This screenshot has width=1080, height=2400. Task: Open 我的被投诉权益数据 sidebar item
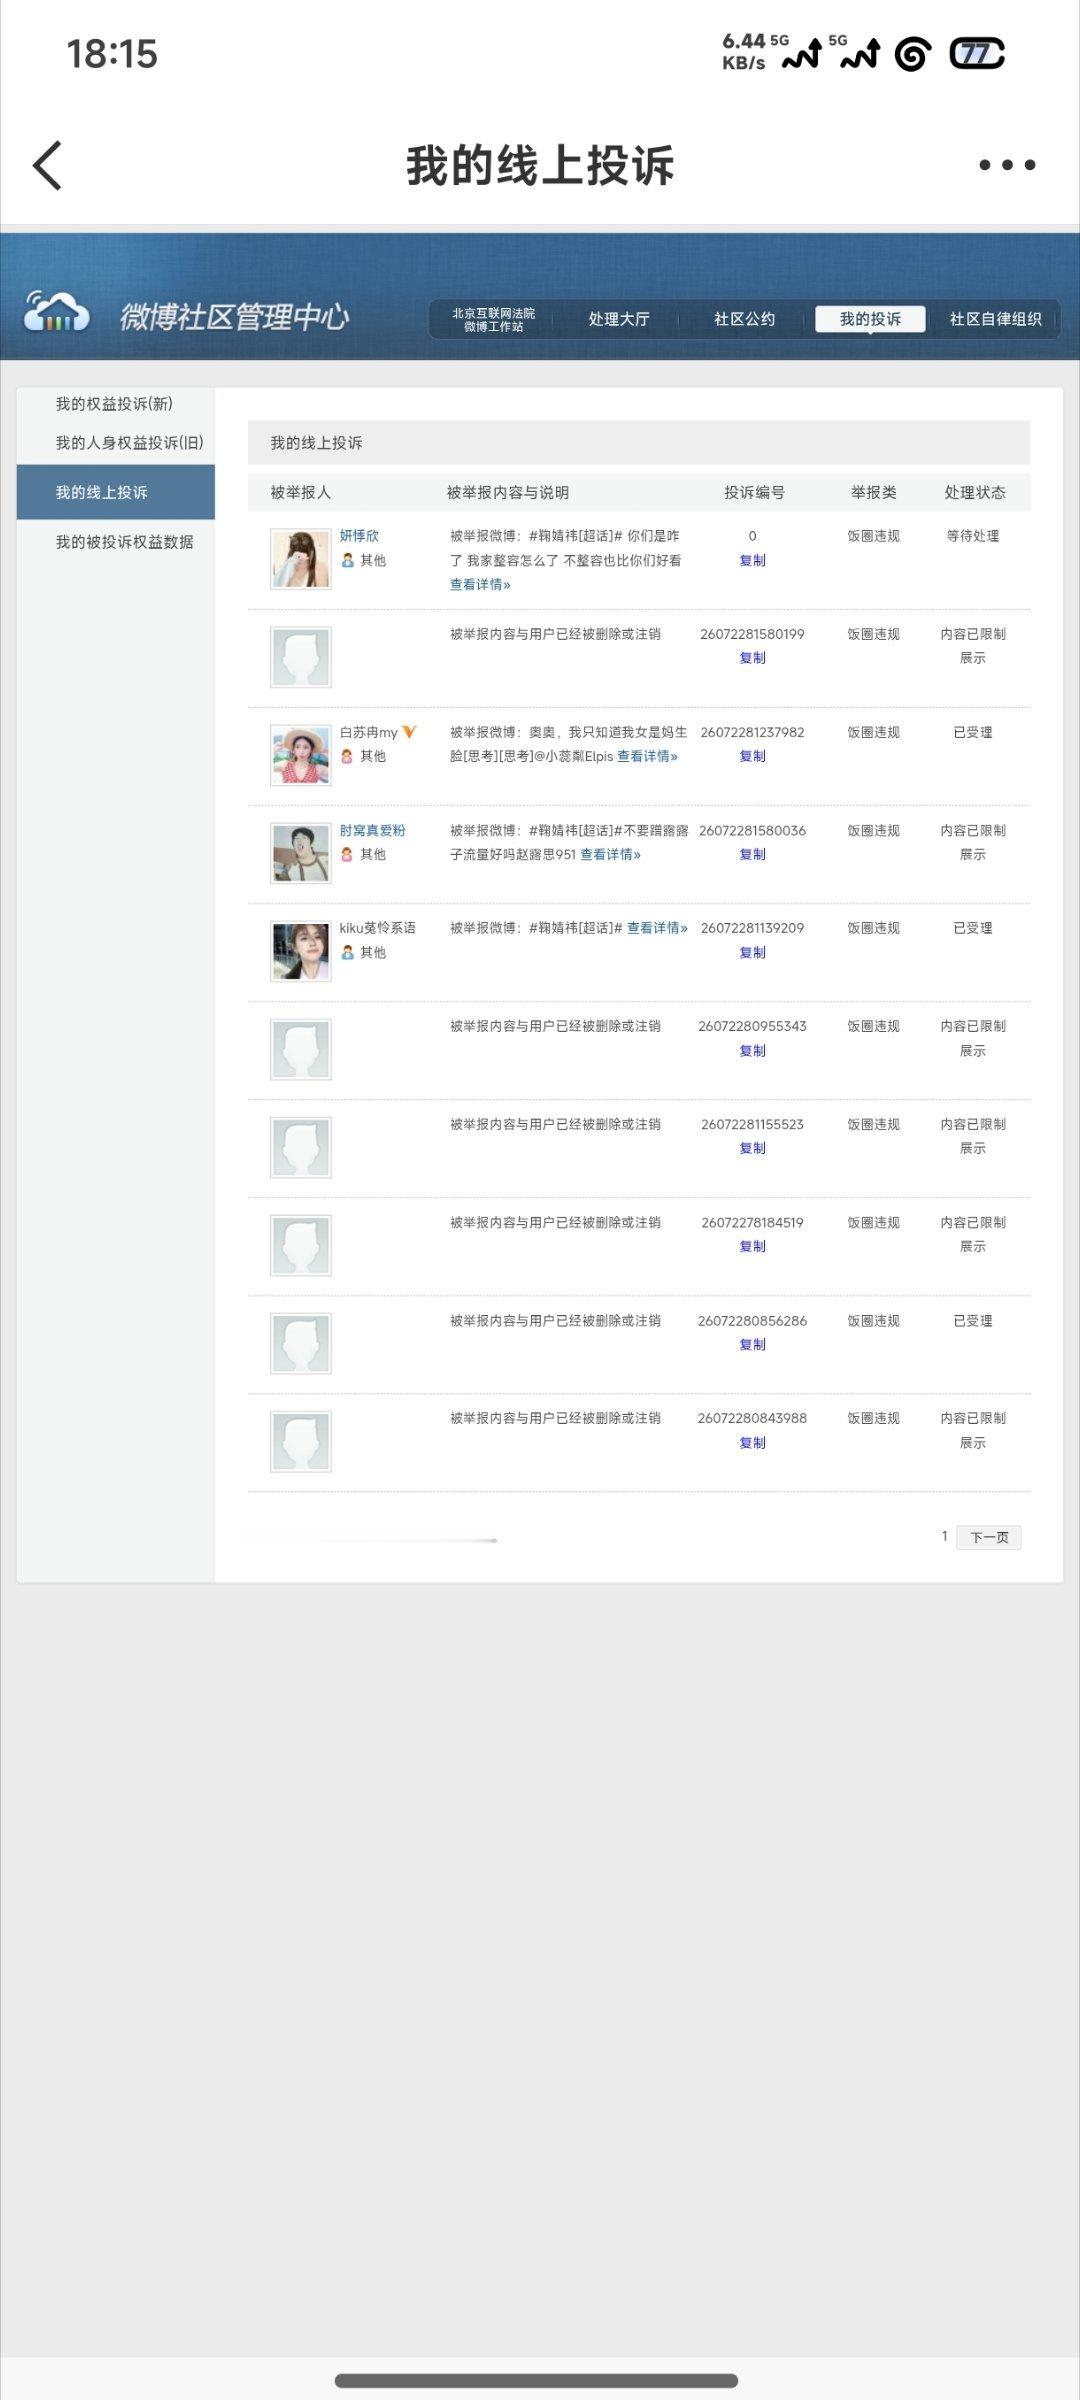[125, 542]
